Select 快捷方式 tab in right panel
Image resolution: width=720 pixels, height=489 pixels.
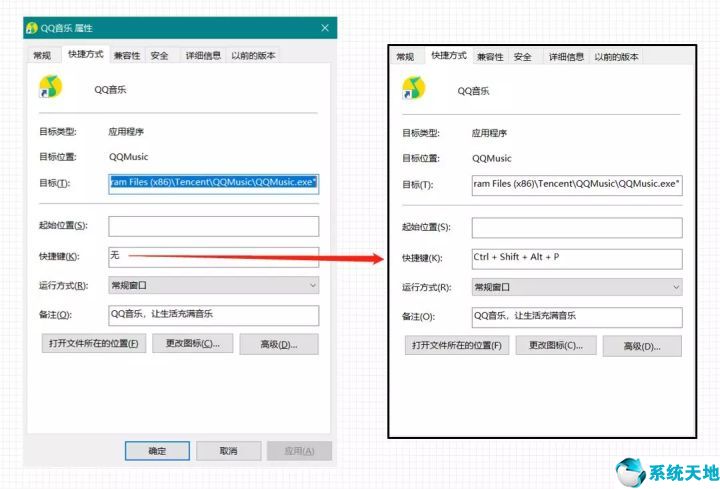[449, 56]
